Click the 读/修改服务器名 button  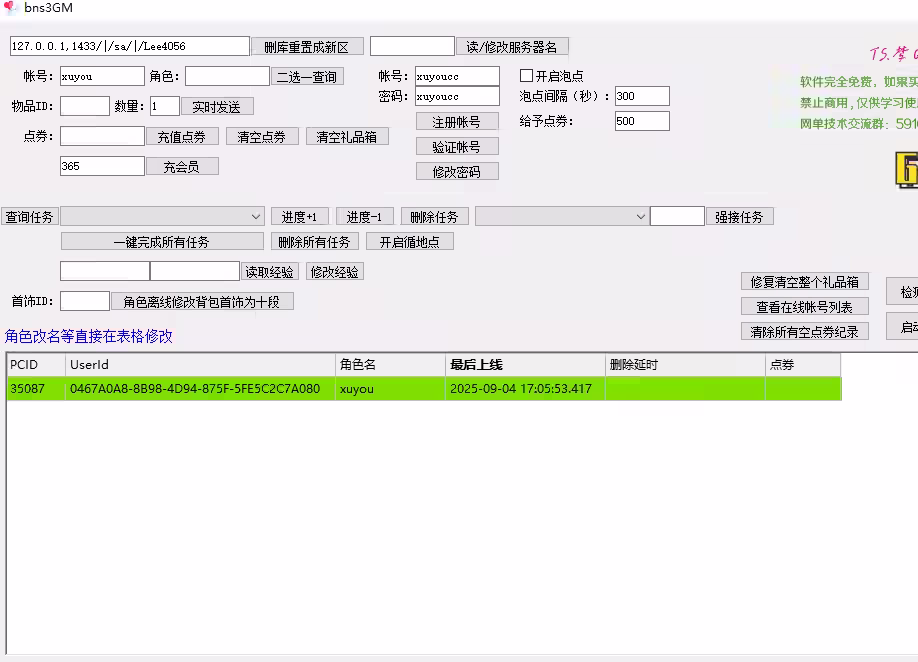(x=513, y=47)
